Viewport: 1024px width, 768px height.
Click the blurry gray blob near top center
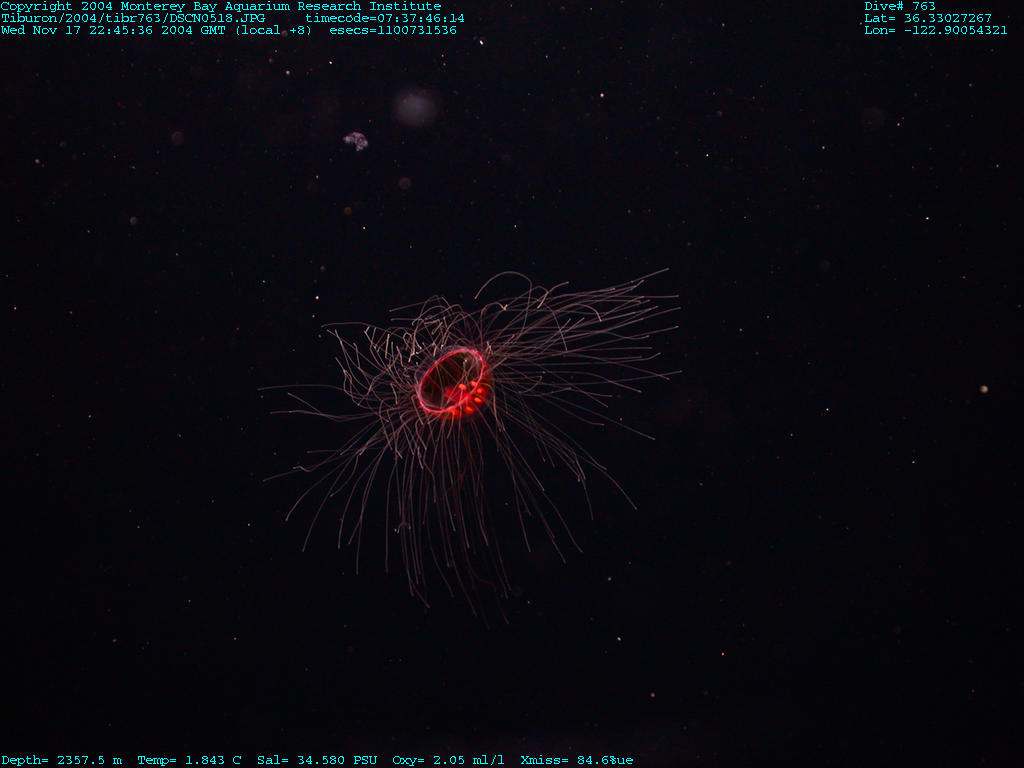coord(415,106)
